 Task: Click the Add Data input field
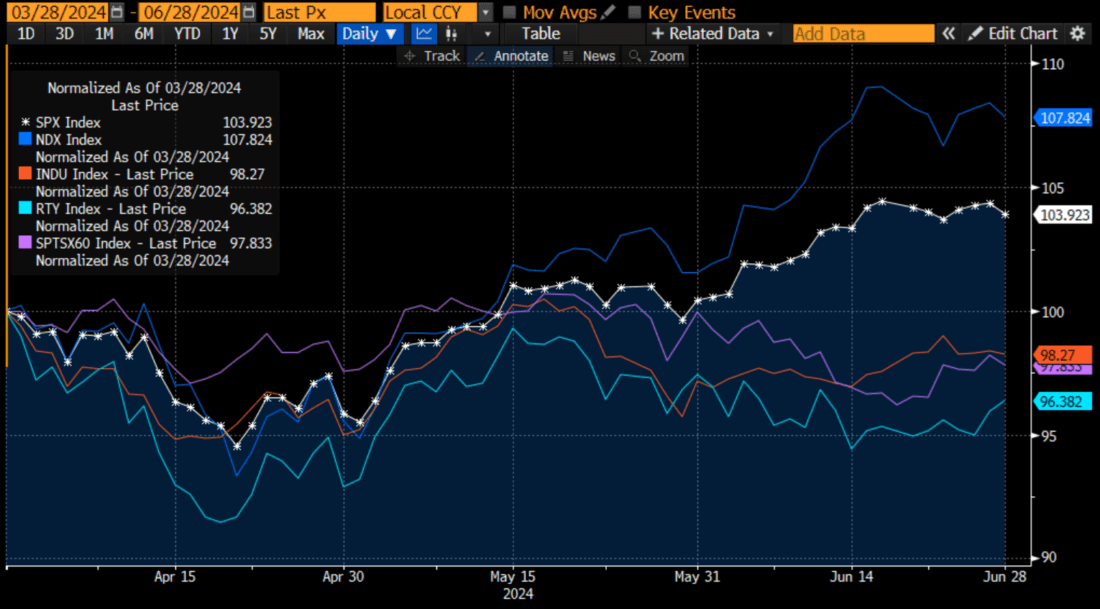coord(862,33)
